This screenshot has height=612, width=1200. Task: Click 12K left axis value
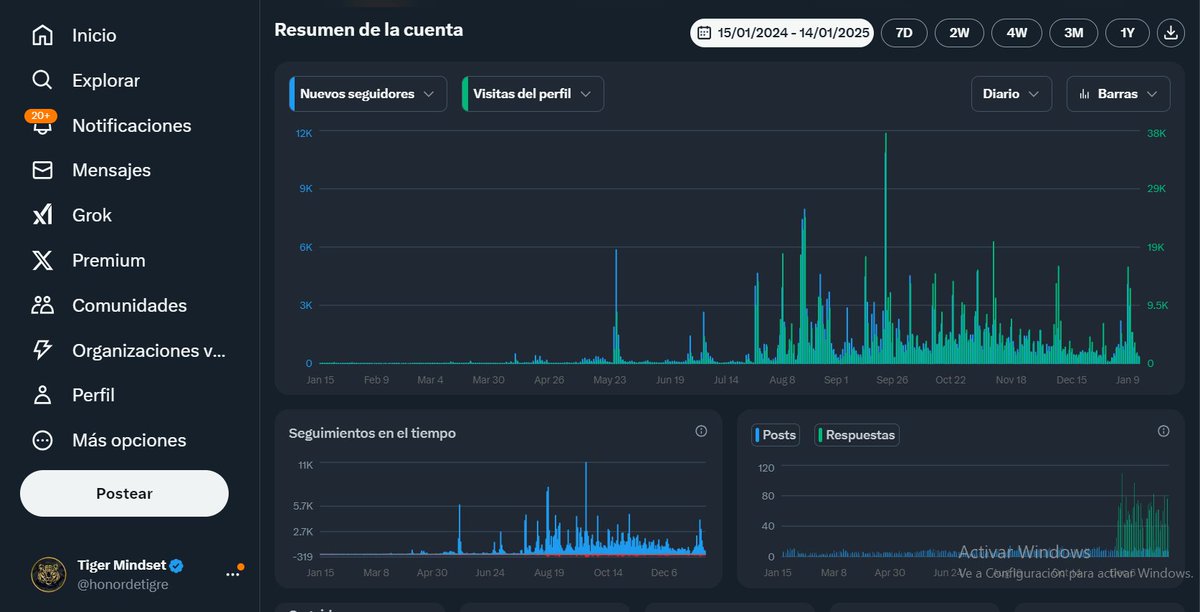coord(306,133)
